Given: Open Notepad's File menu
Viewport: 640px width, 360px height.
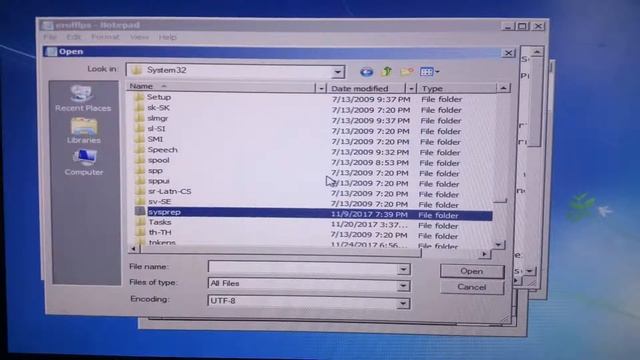Looking at the screenshot, I should pos(50,37).
